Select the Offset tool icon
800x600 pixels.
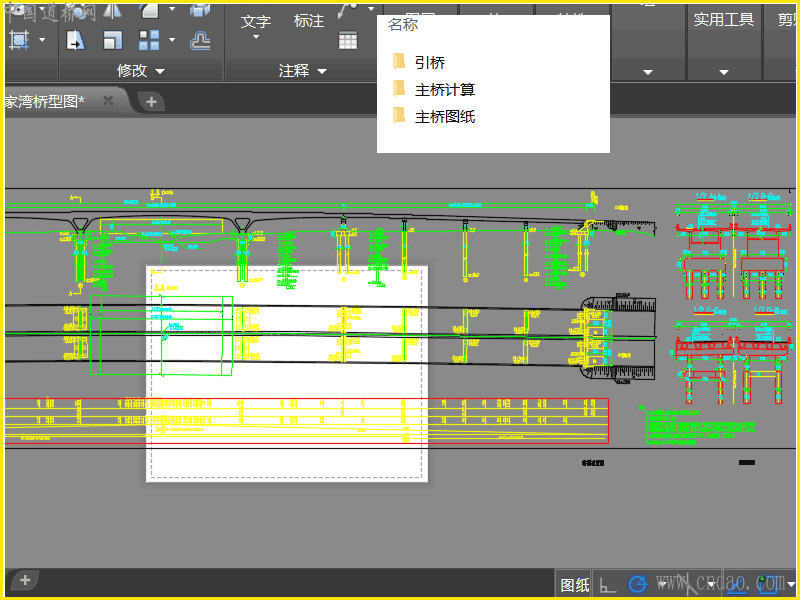pyautogui.click(x=200, y=40)
